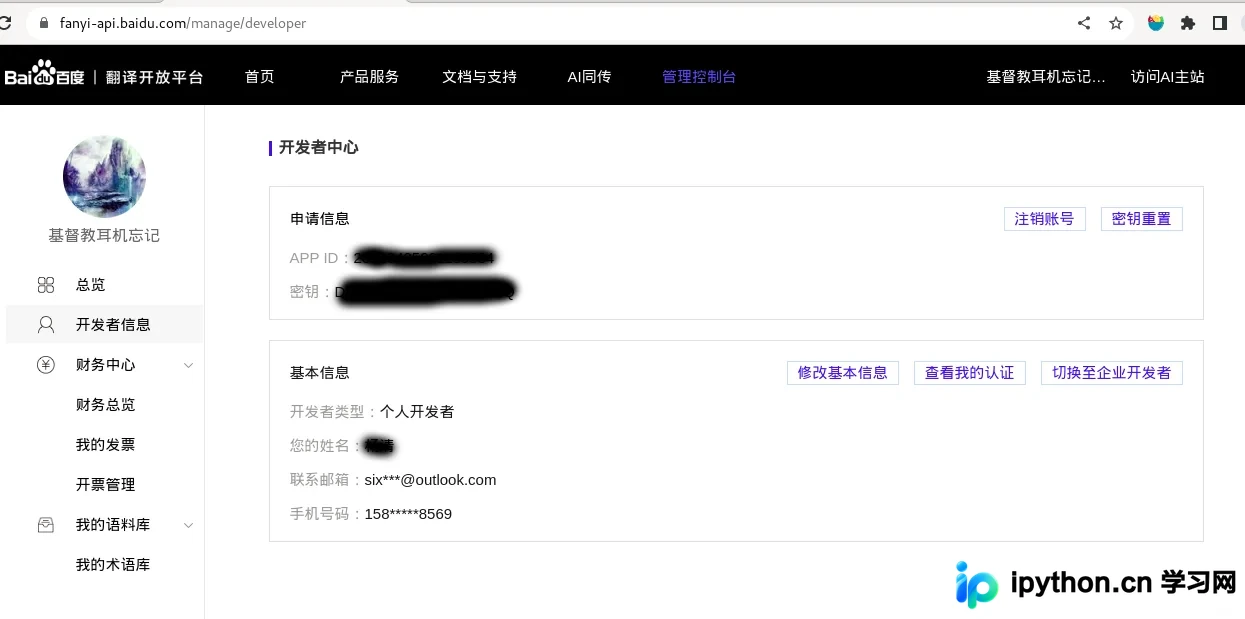Click the lock icon in address bar
The width and height of the screenshot is (1245, 619).
click(x=42, y=23)
